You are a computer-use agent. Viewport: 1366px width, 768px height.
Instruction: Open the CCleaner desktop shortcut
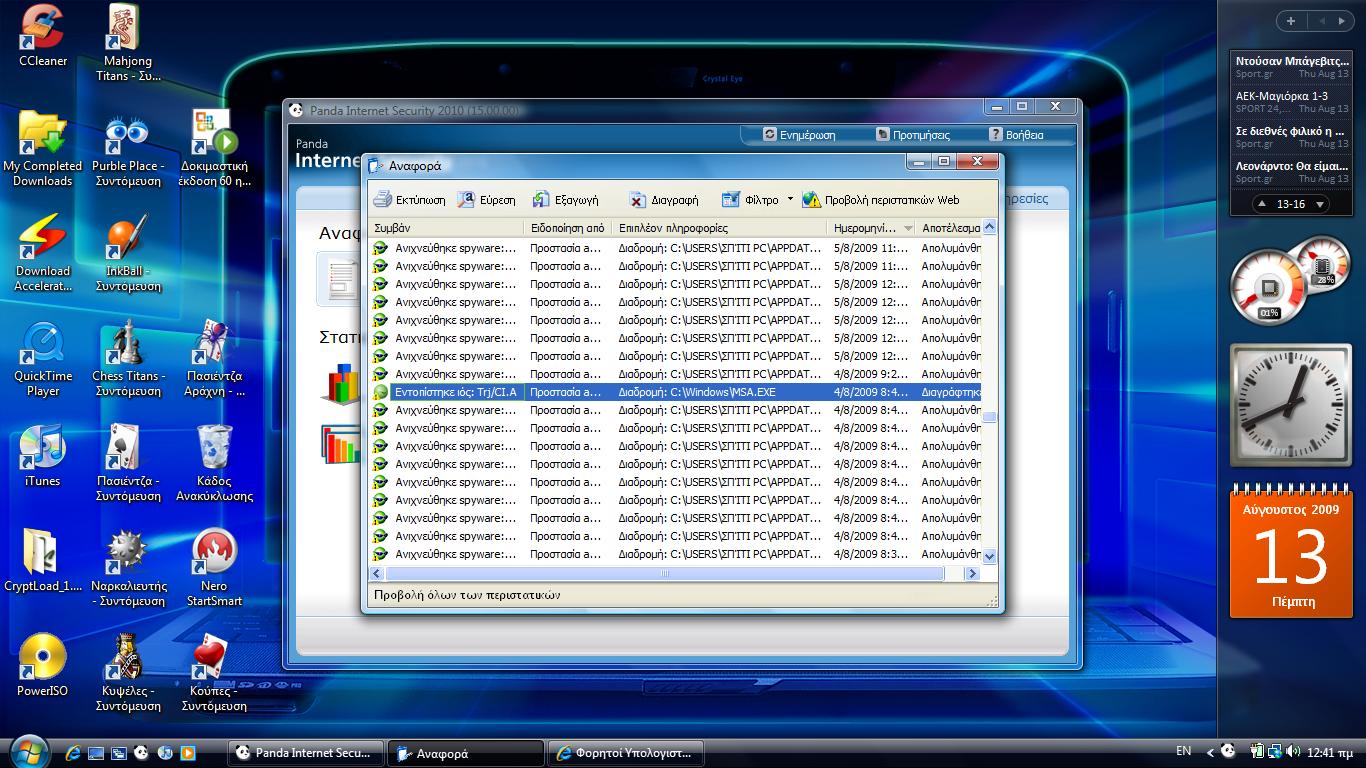pos(43,37)
